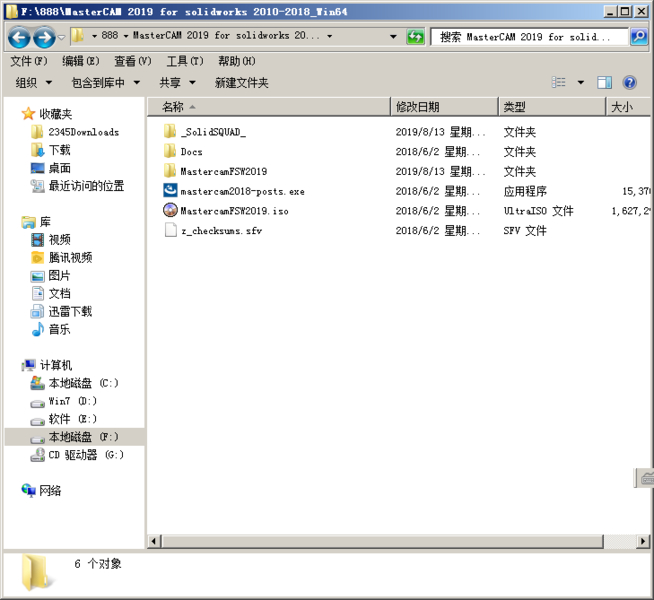Select the z_checksums.sfv file icon

170,230
